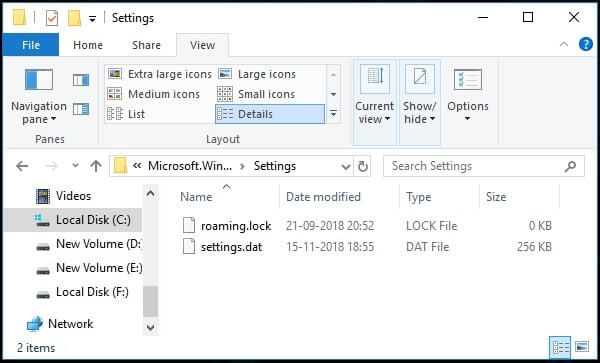Click Microsoft.Win... in the address path

tap(190, 166)
